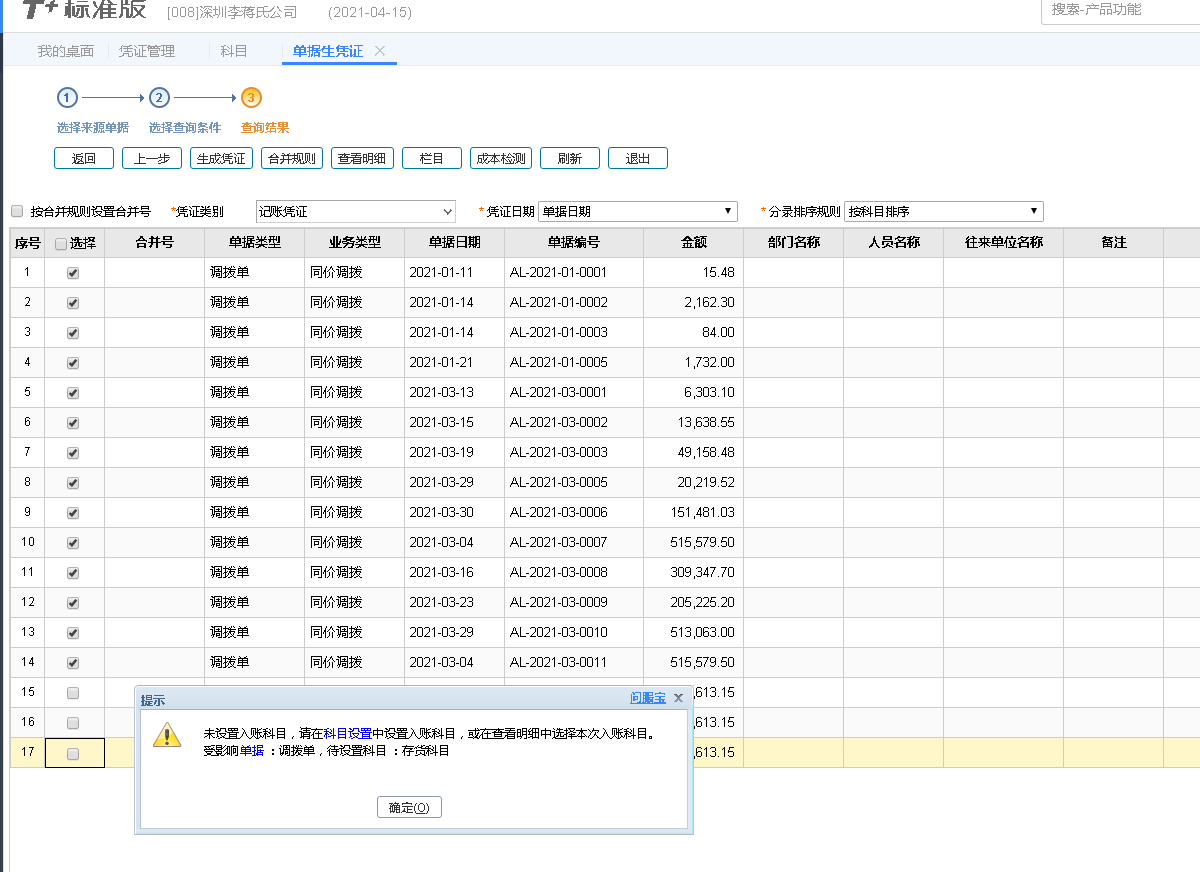Click the 查询结果 step label

tap(265, 128)
